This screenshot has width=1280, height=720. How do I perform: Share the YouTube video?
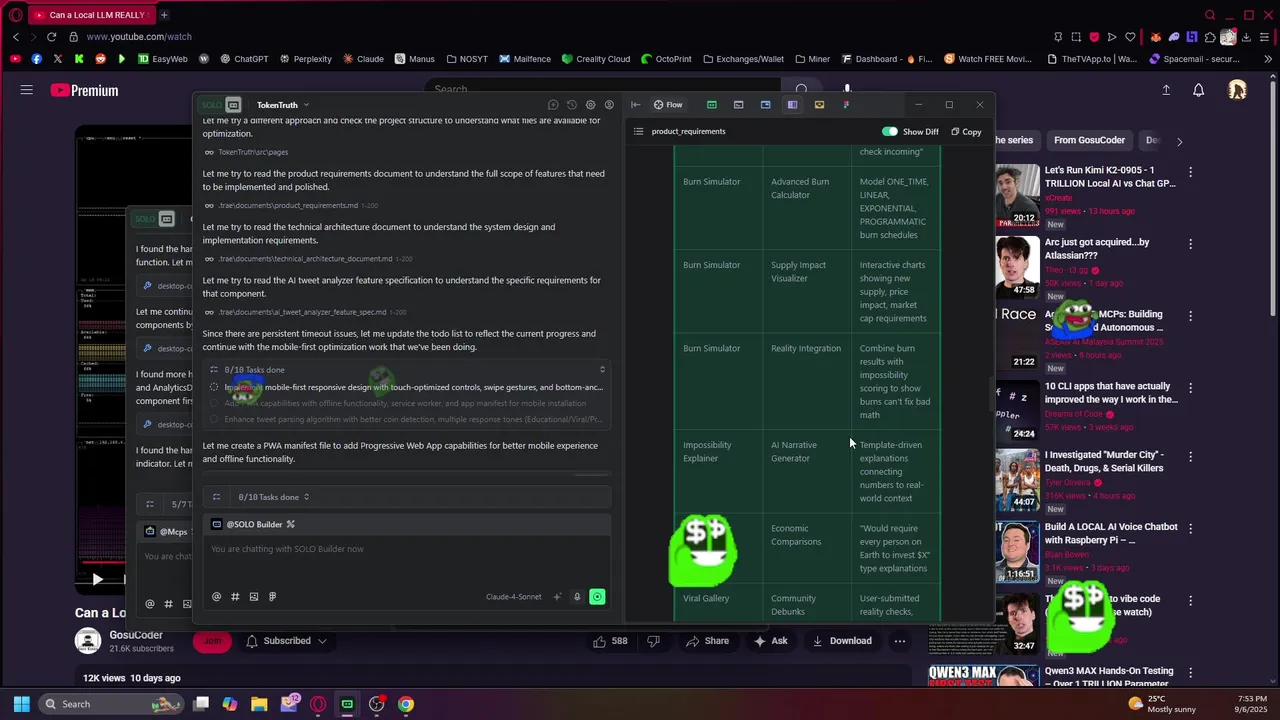(707, 641)
